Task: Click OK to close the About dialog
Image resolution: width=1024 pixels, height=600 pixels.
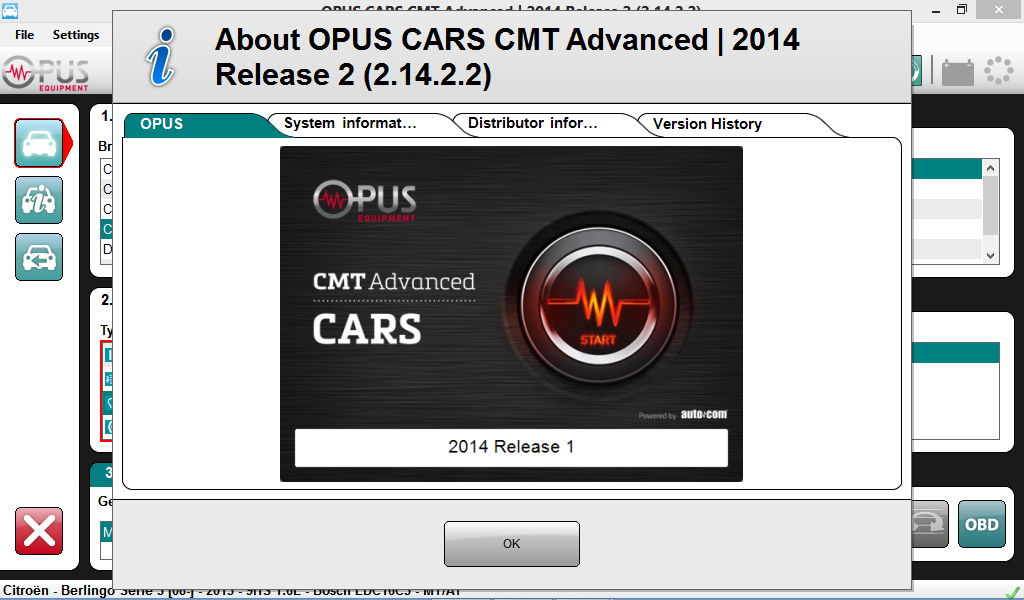Action: (511, 544)
